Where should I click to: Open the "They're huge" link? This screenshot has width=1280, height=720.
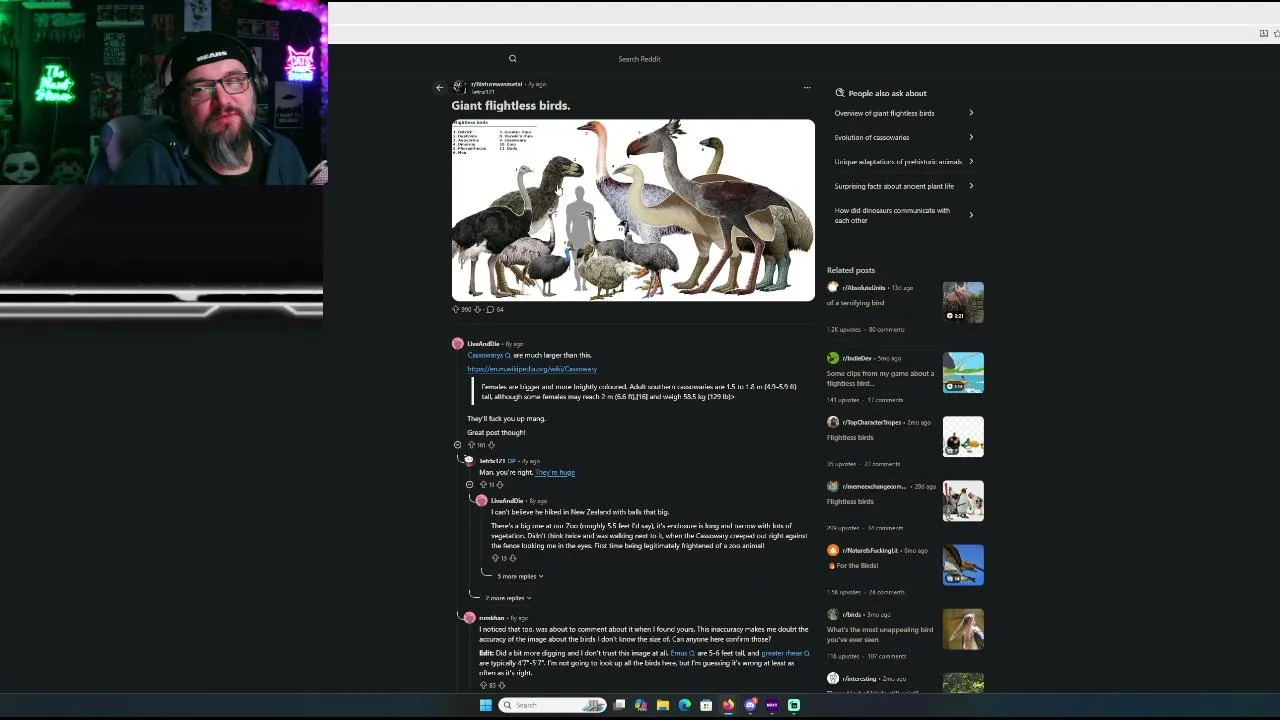pyautogui.click(x=555, y=472)
